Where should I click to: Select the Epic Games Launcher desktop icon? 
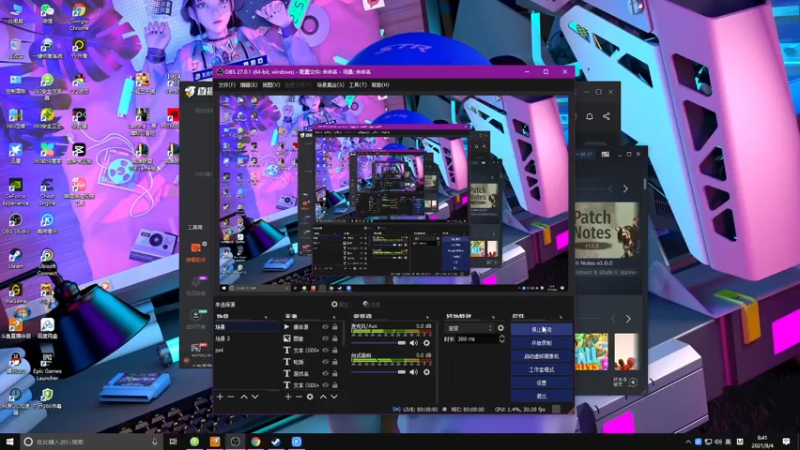(x=47, y=366)
